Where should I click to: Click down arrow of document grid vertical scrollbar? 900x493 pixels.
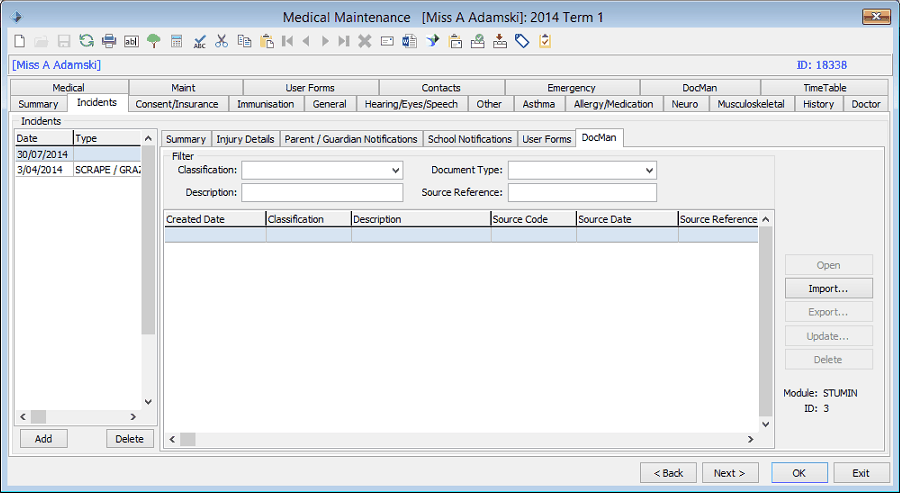(766, 424)
